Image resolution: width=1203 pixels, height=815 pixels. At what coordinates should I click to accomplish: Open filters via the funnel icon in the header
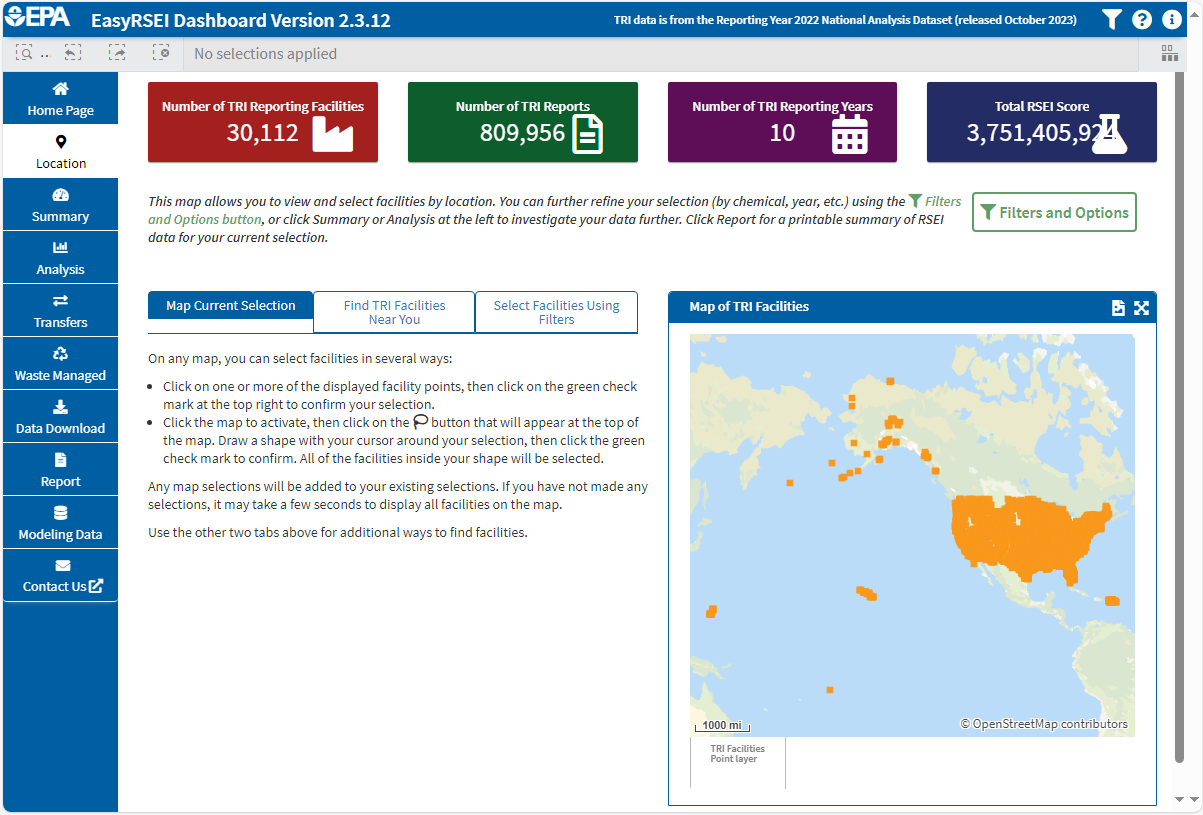pos(1111,19)
